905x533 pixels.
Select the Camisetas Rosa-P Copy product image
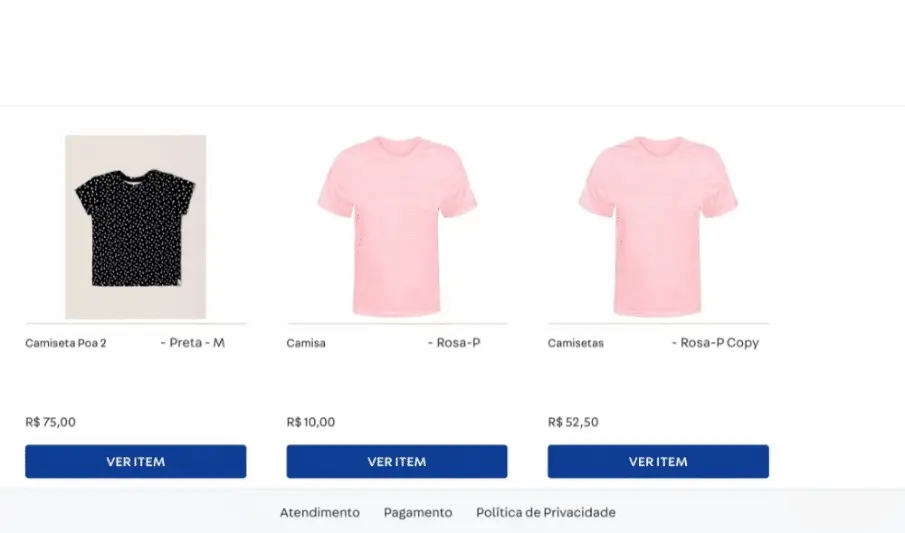658,227
